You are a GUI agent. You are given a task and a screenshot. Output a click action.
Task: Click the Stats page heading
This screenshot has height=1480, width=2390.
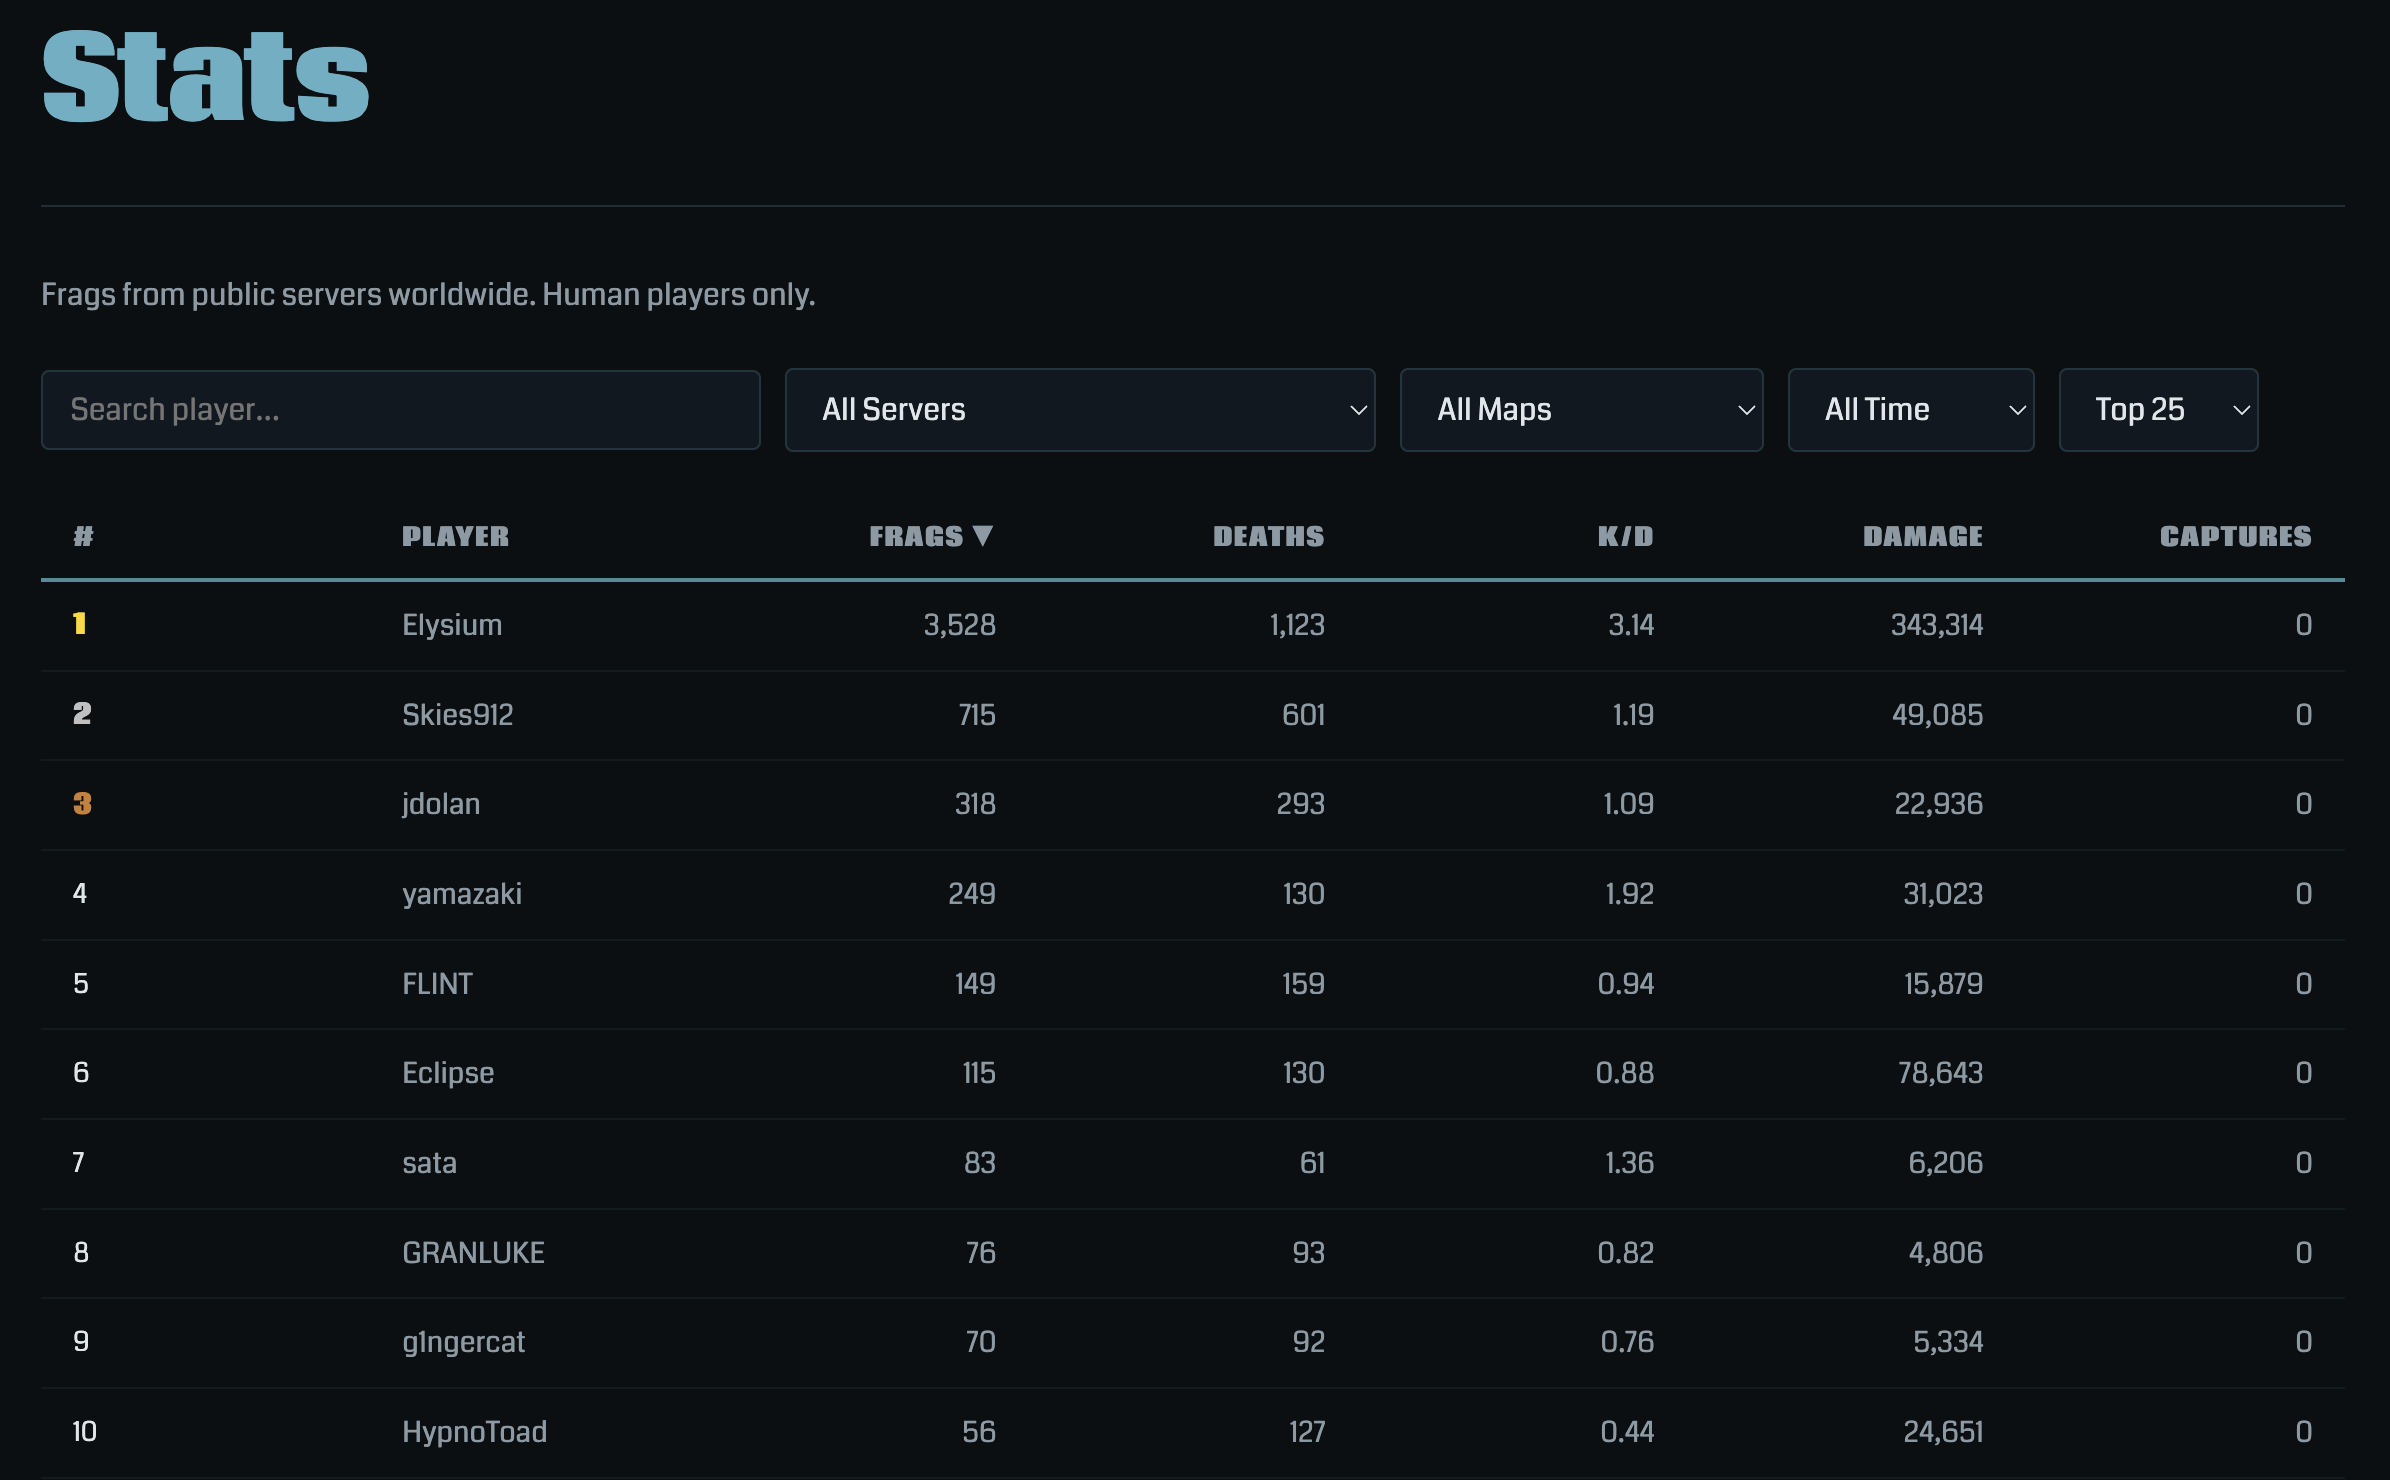(206, 77)
